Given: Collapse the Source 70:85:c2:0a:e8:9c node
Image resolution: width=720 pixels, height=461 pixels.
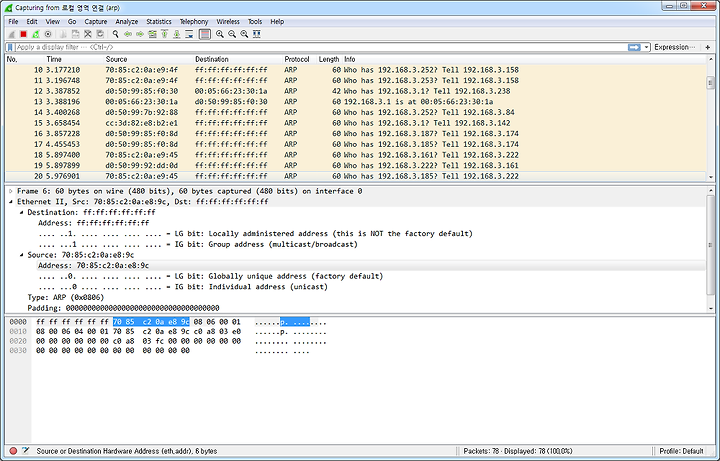Looking at the screenshot, I should (21, 255).
